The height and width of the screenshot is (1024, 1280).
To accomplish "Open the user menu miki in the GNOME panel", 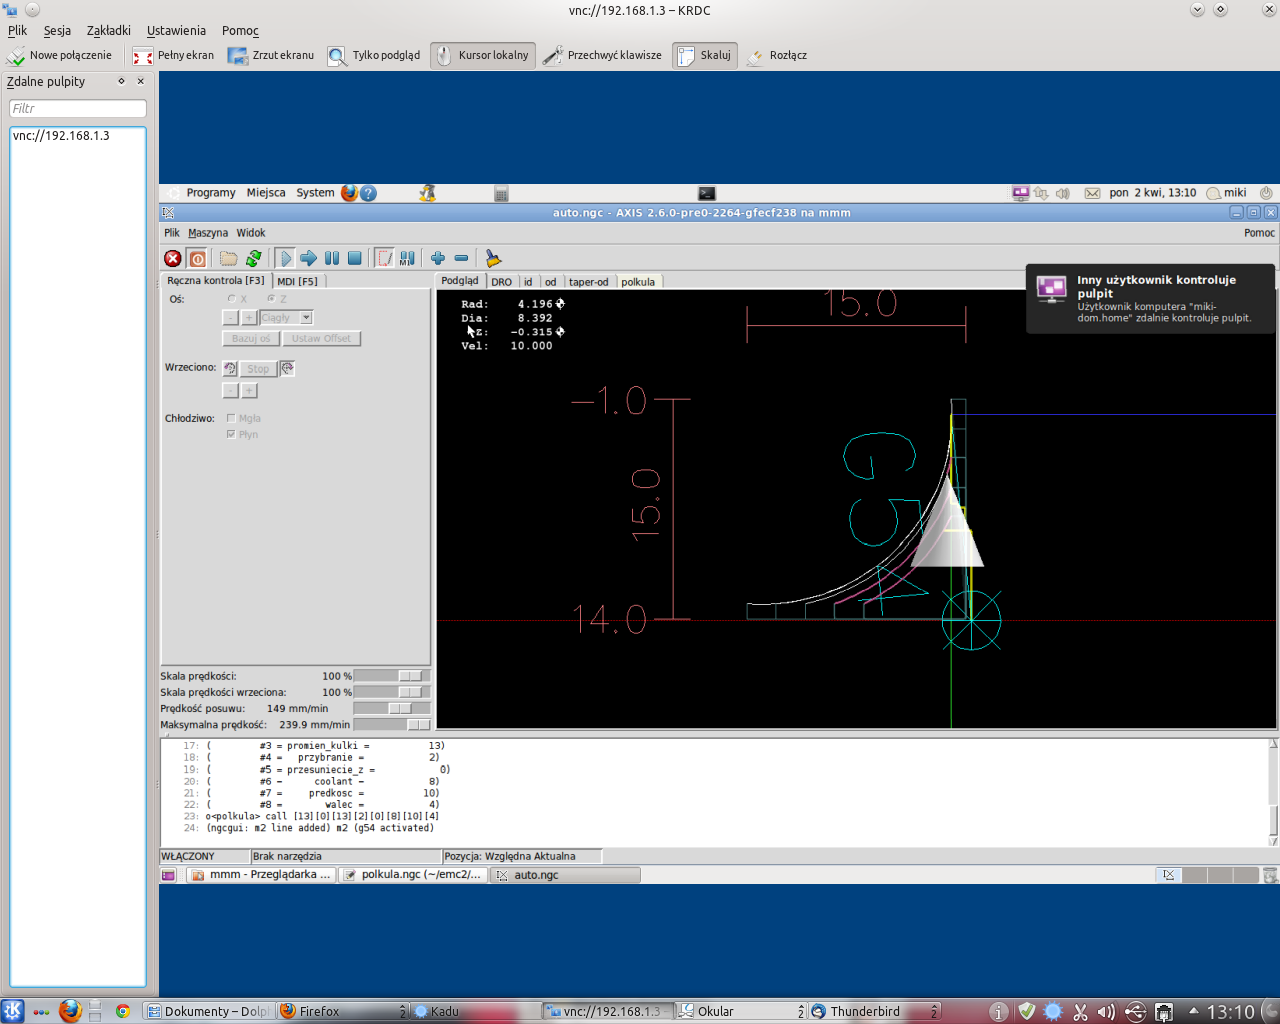I will [1227, 193].
